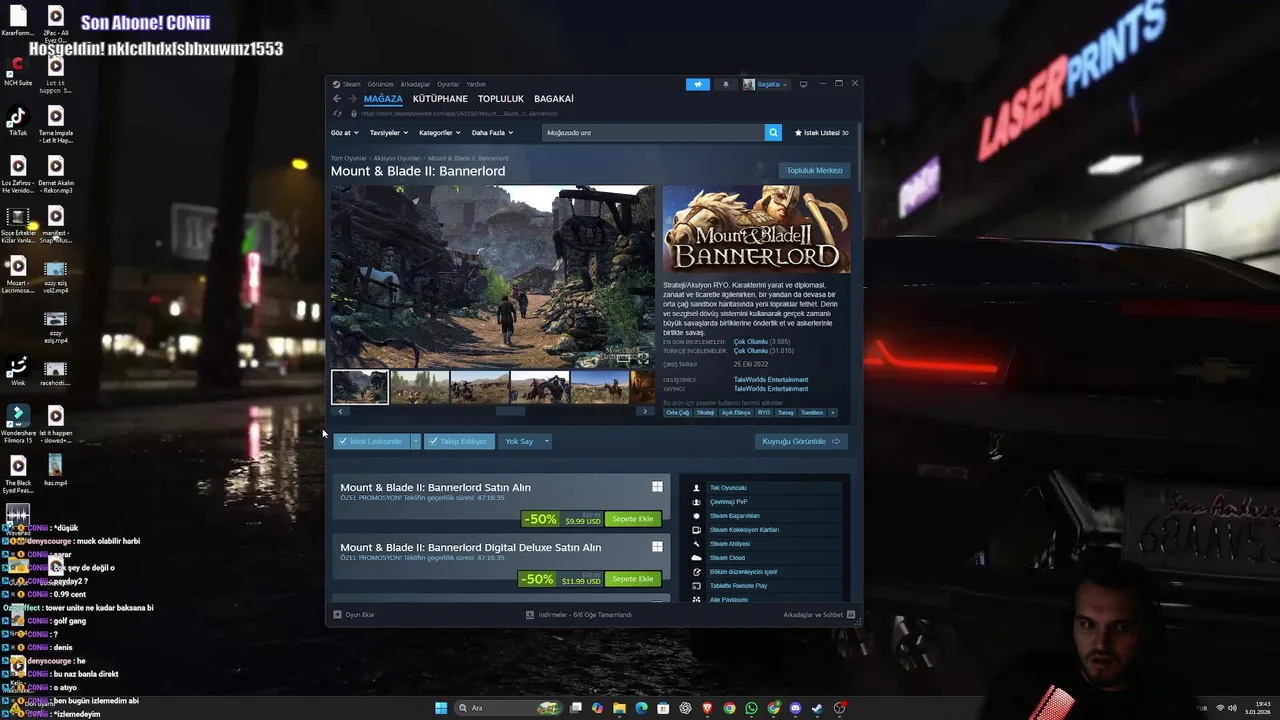Screen dimensions: 1280x720
Task: Click the Big Picture mode monitor icon
Action: 803,84
